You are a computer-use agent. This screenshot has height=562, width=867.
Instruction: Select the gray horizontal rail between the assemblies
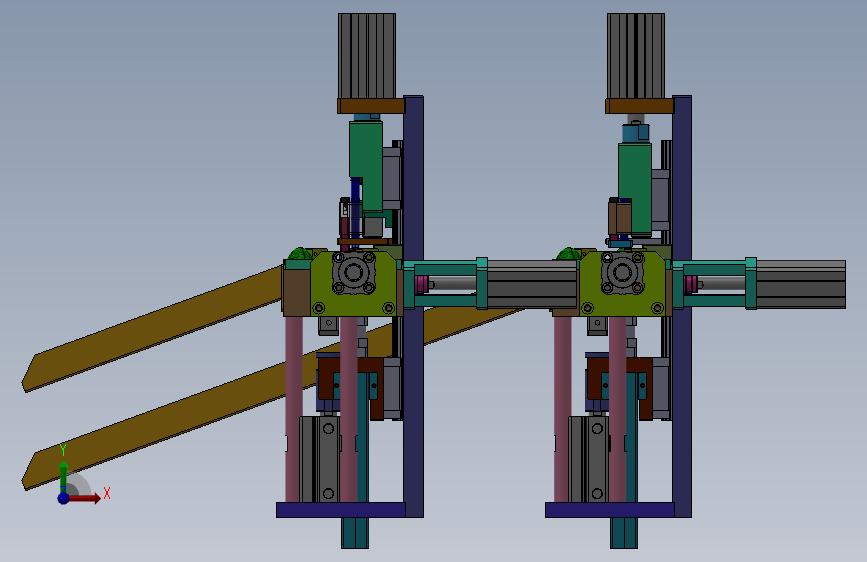pos(532,284)
